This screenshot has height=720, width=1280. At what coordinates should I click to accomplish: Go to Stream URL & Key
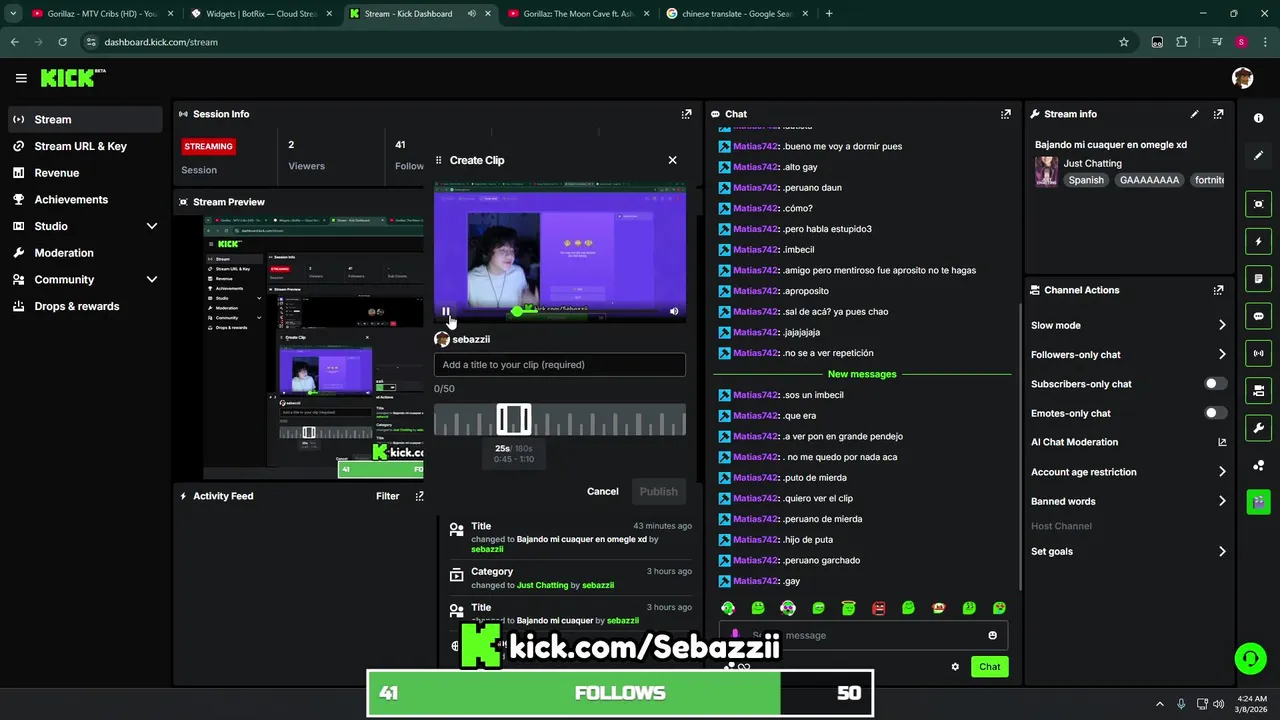pos(85,146)
